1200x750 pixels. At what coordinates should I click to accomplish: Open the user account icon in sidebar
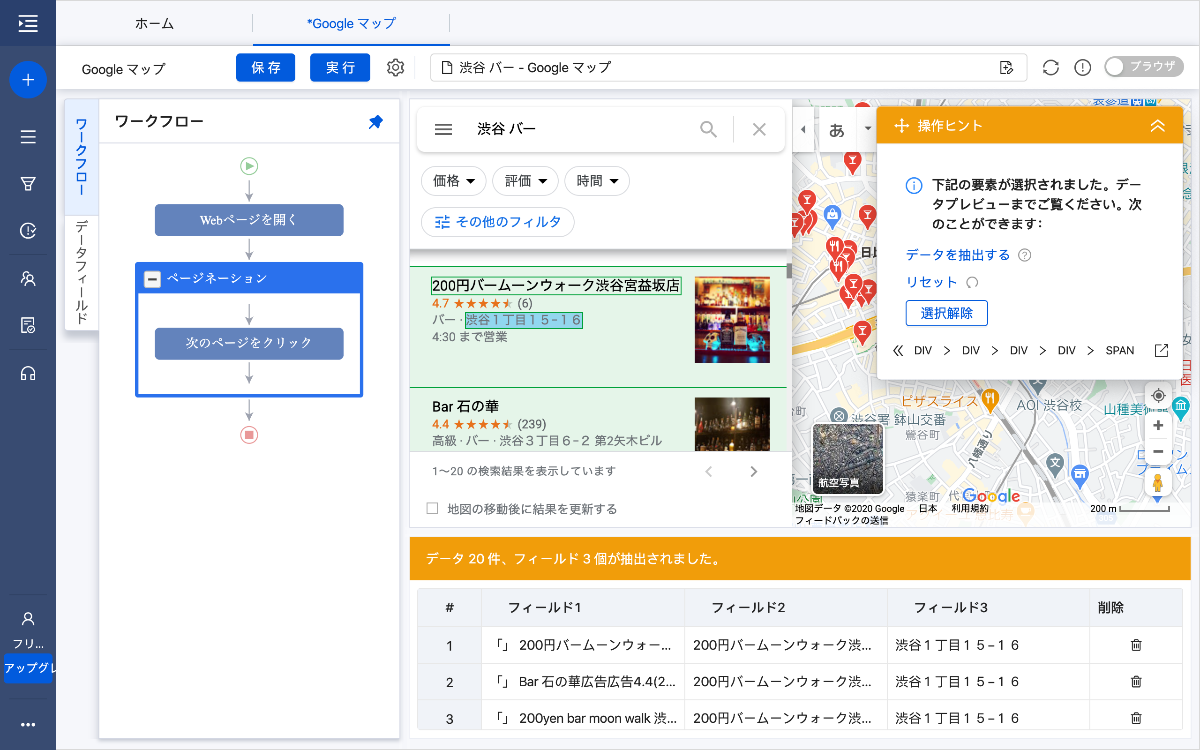pos(28,619)
